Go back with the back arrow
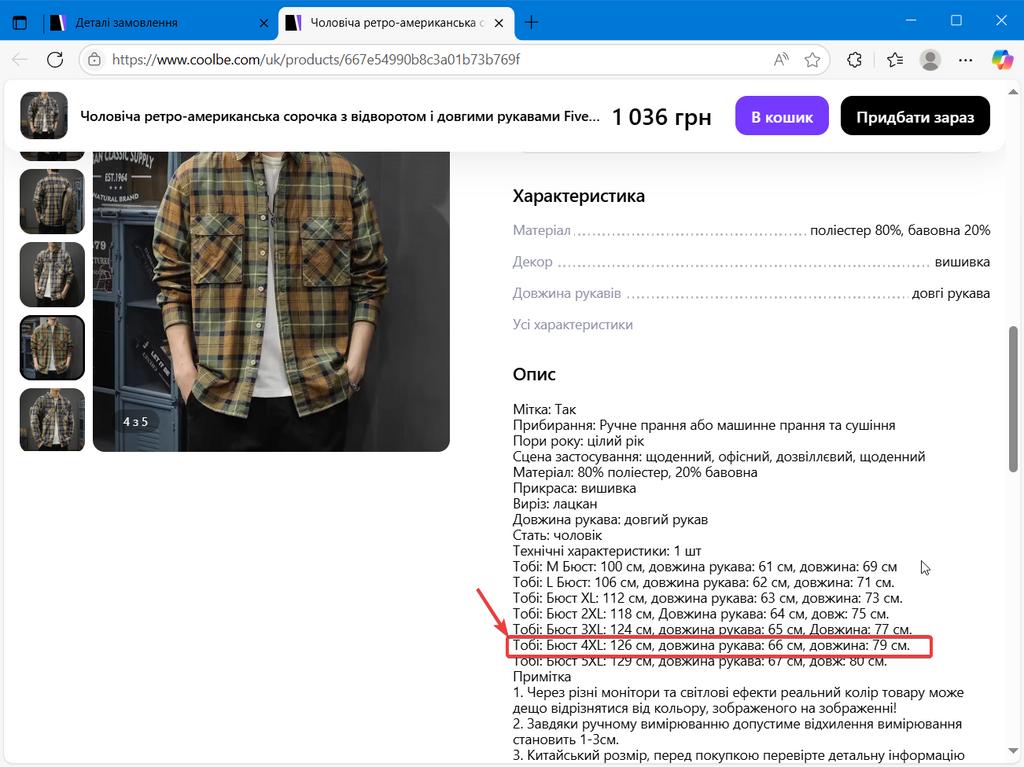The height and width of the screenshot is (767, 1024). (x=20, y=60)
